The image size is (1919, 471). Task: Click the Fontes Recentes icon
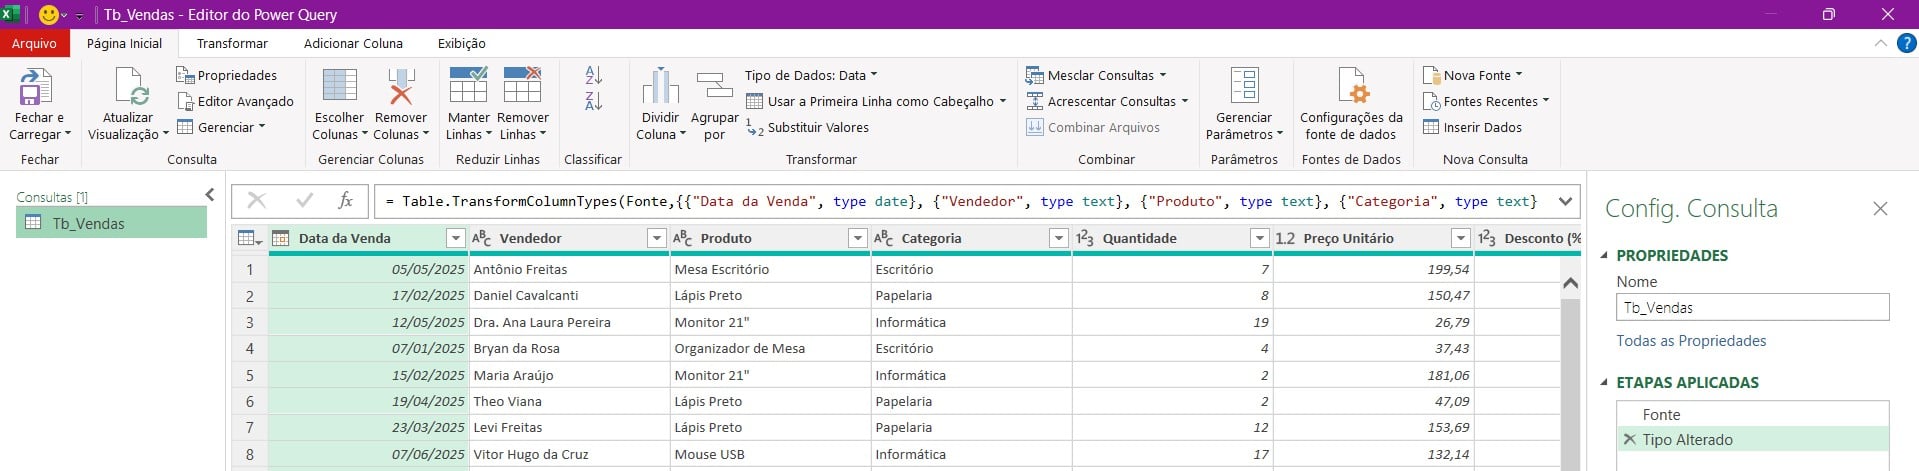[x=1431, y=101]
